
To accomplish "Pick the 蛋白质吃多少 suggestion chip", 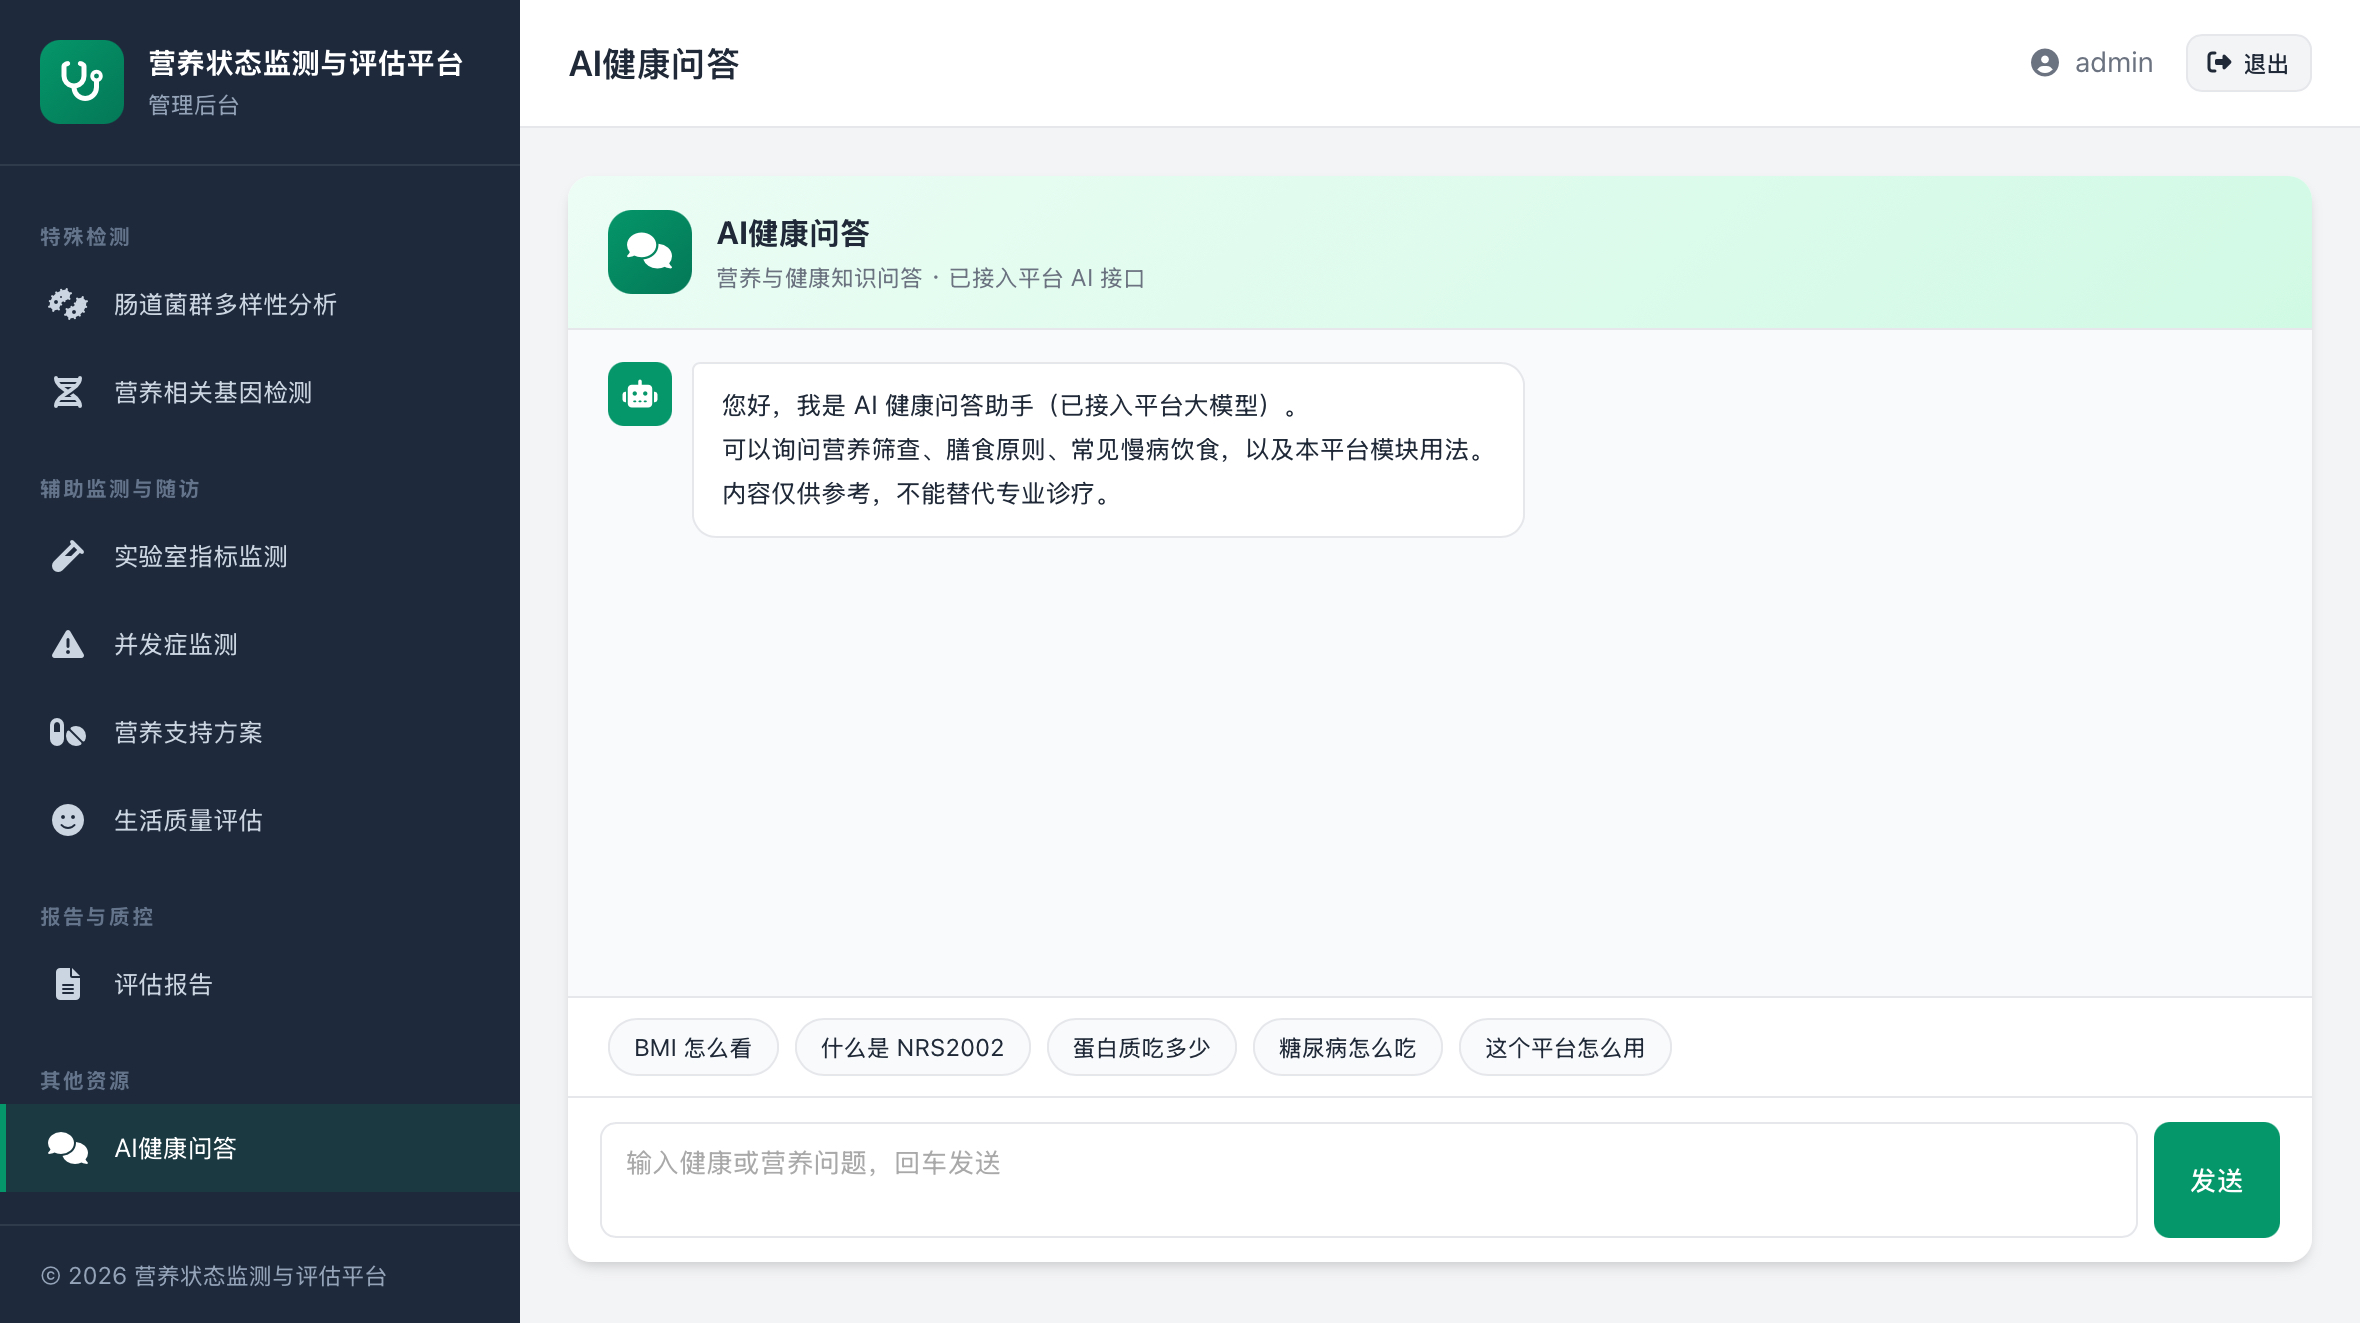I will 1142,1047.
